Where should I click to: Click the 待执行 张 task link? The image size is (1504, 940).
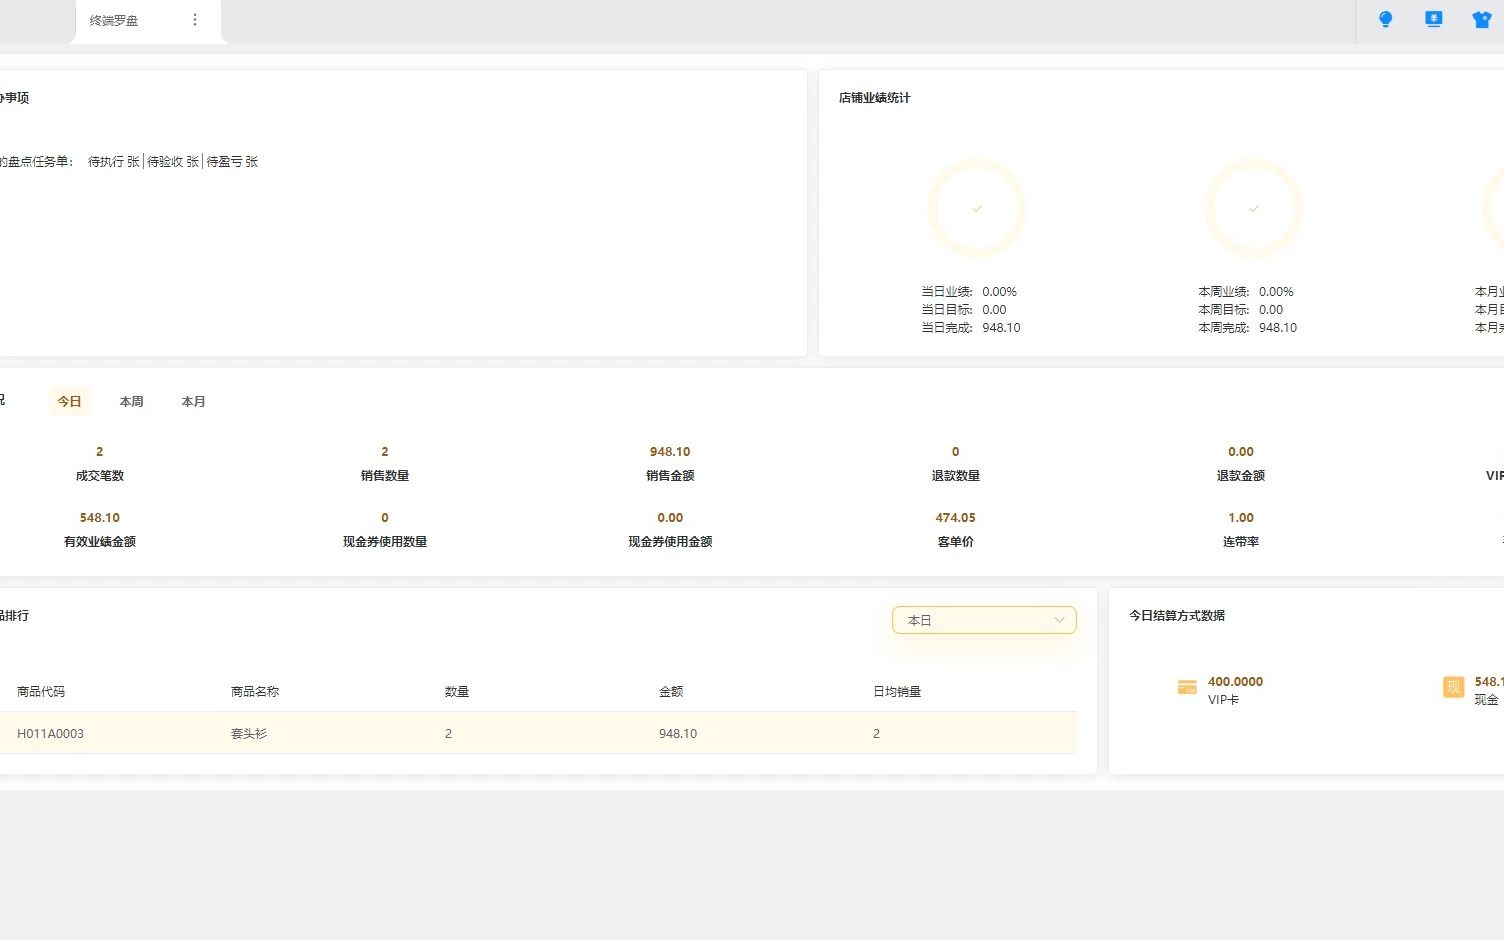114,161
